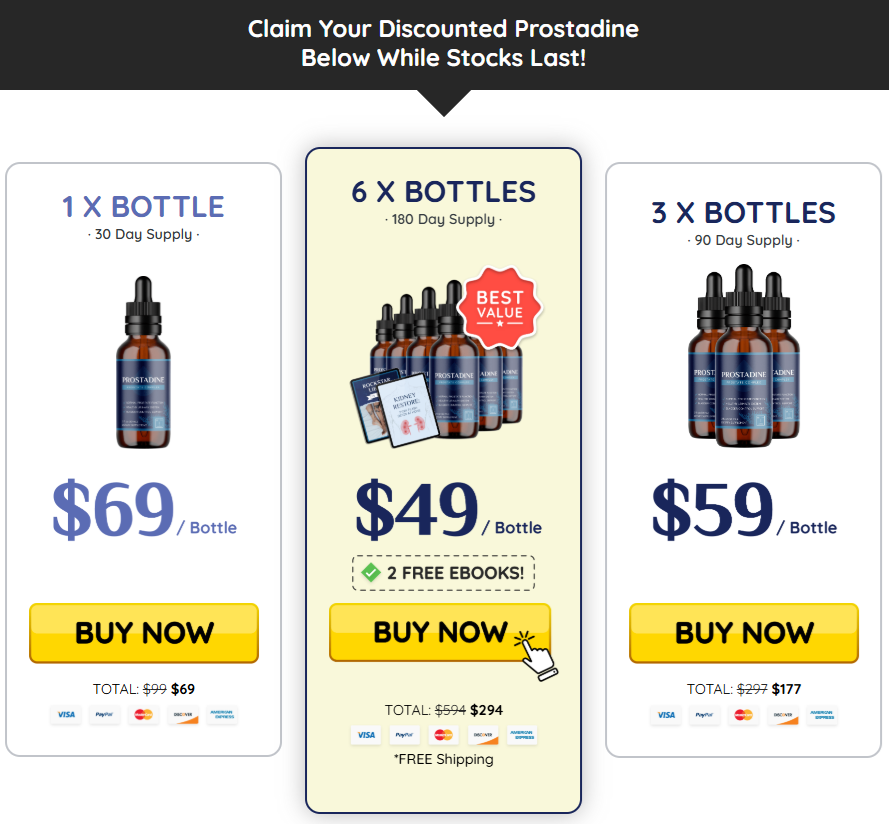Click the single Prostadine bottle image
Screen dimensions: 889x824
143,362
